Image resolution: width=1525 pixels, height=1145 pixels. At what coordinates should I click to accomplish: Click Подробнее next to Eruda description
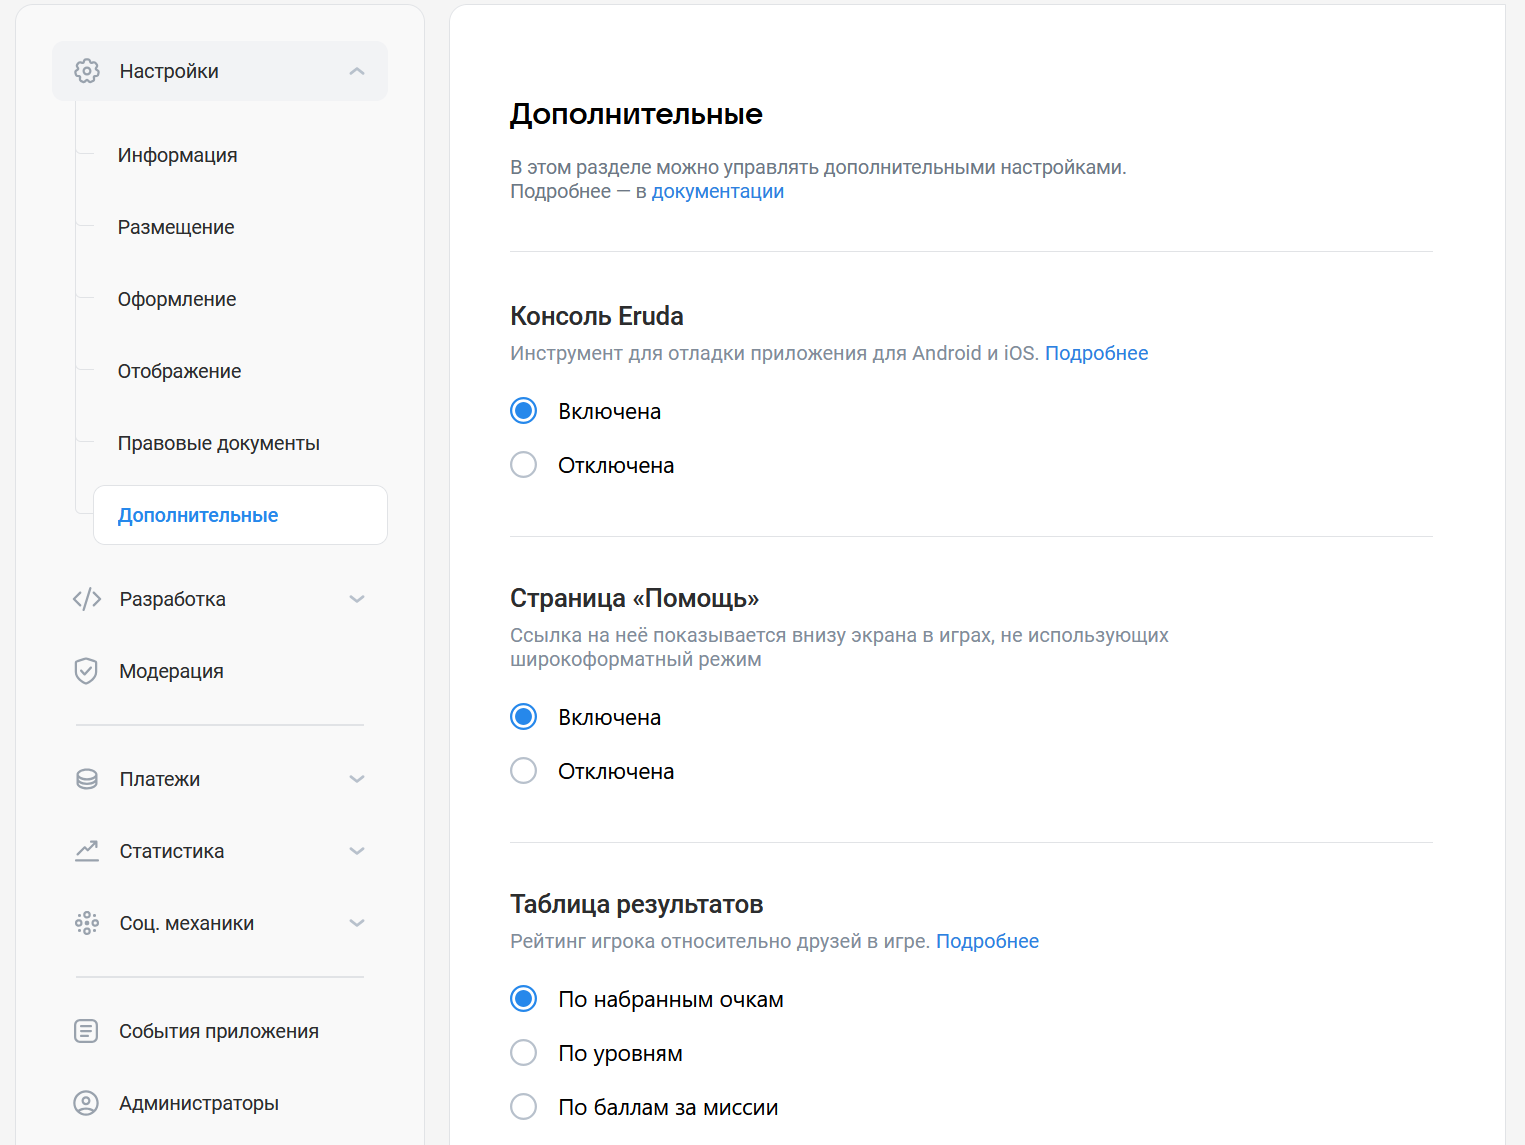1096,352
